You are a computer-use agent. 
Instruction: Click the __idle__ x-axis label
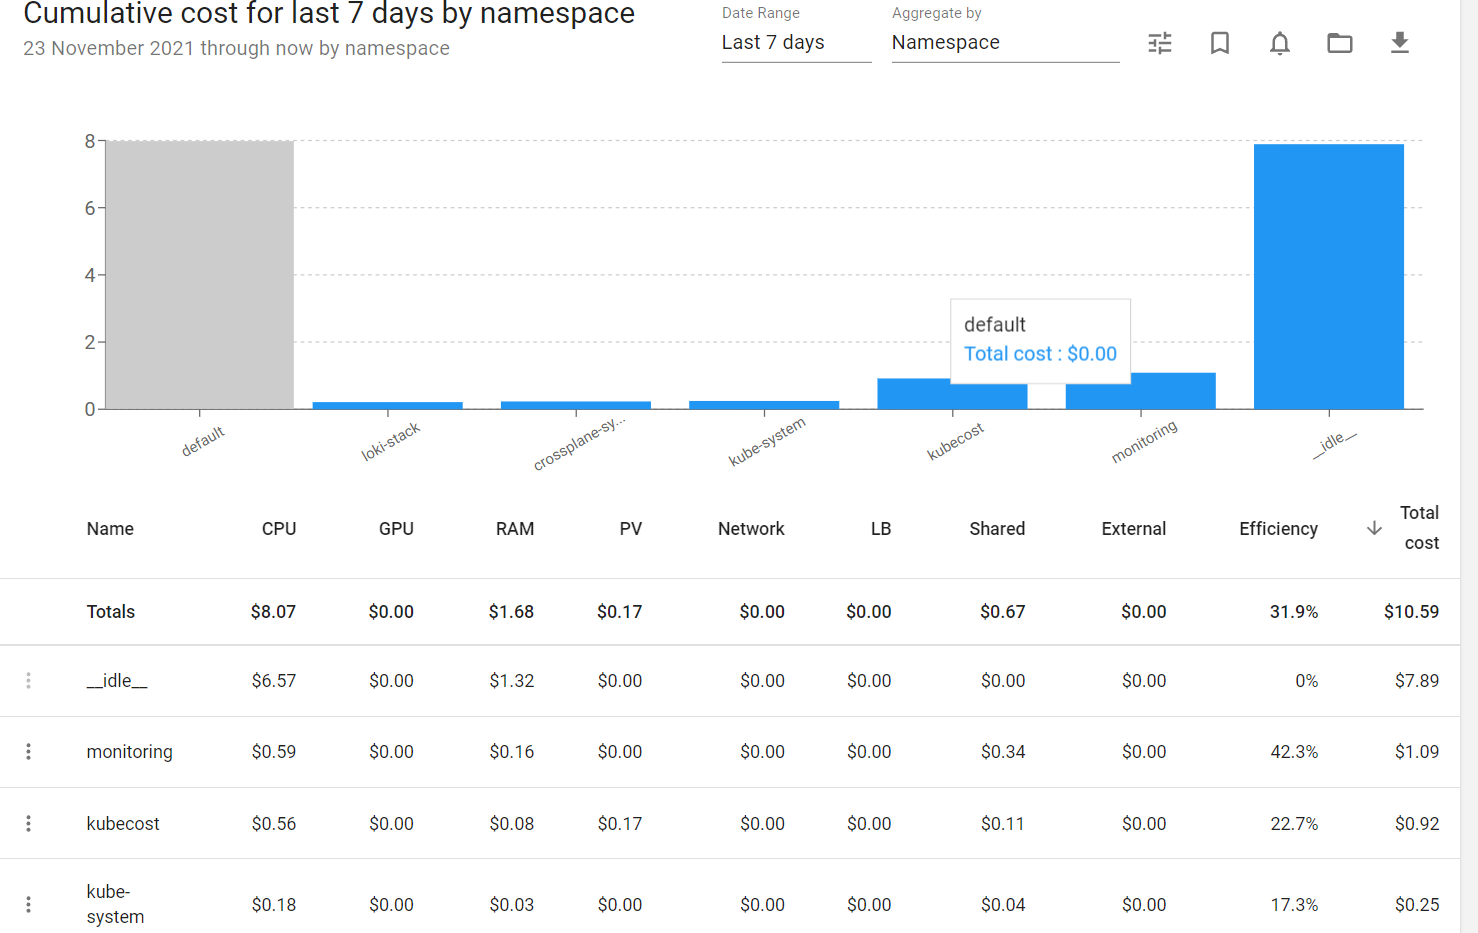click(x=1335, y=444)
